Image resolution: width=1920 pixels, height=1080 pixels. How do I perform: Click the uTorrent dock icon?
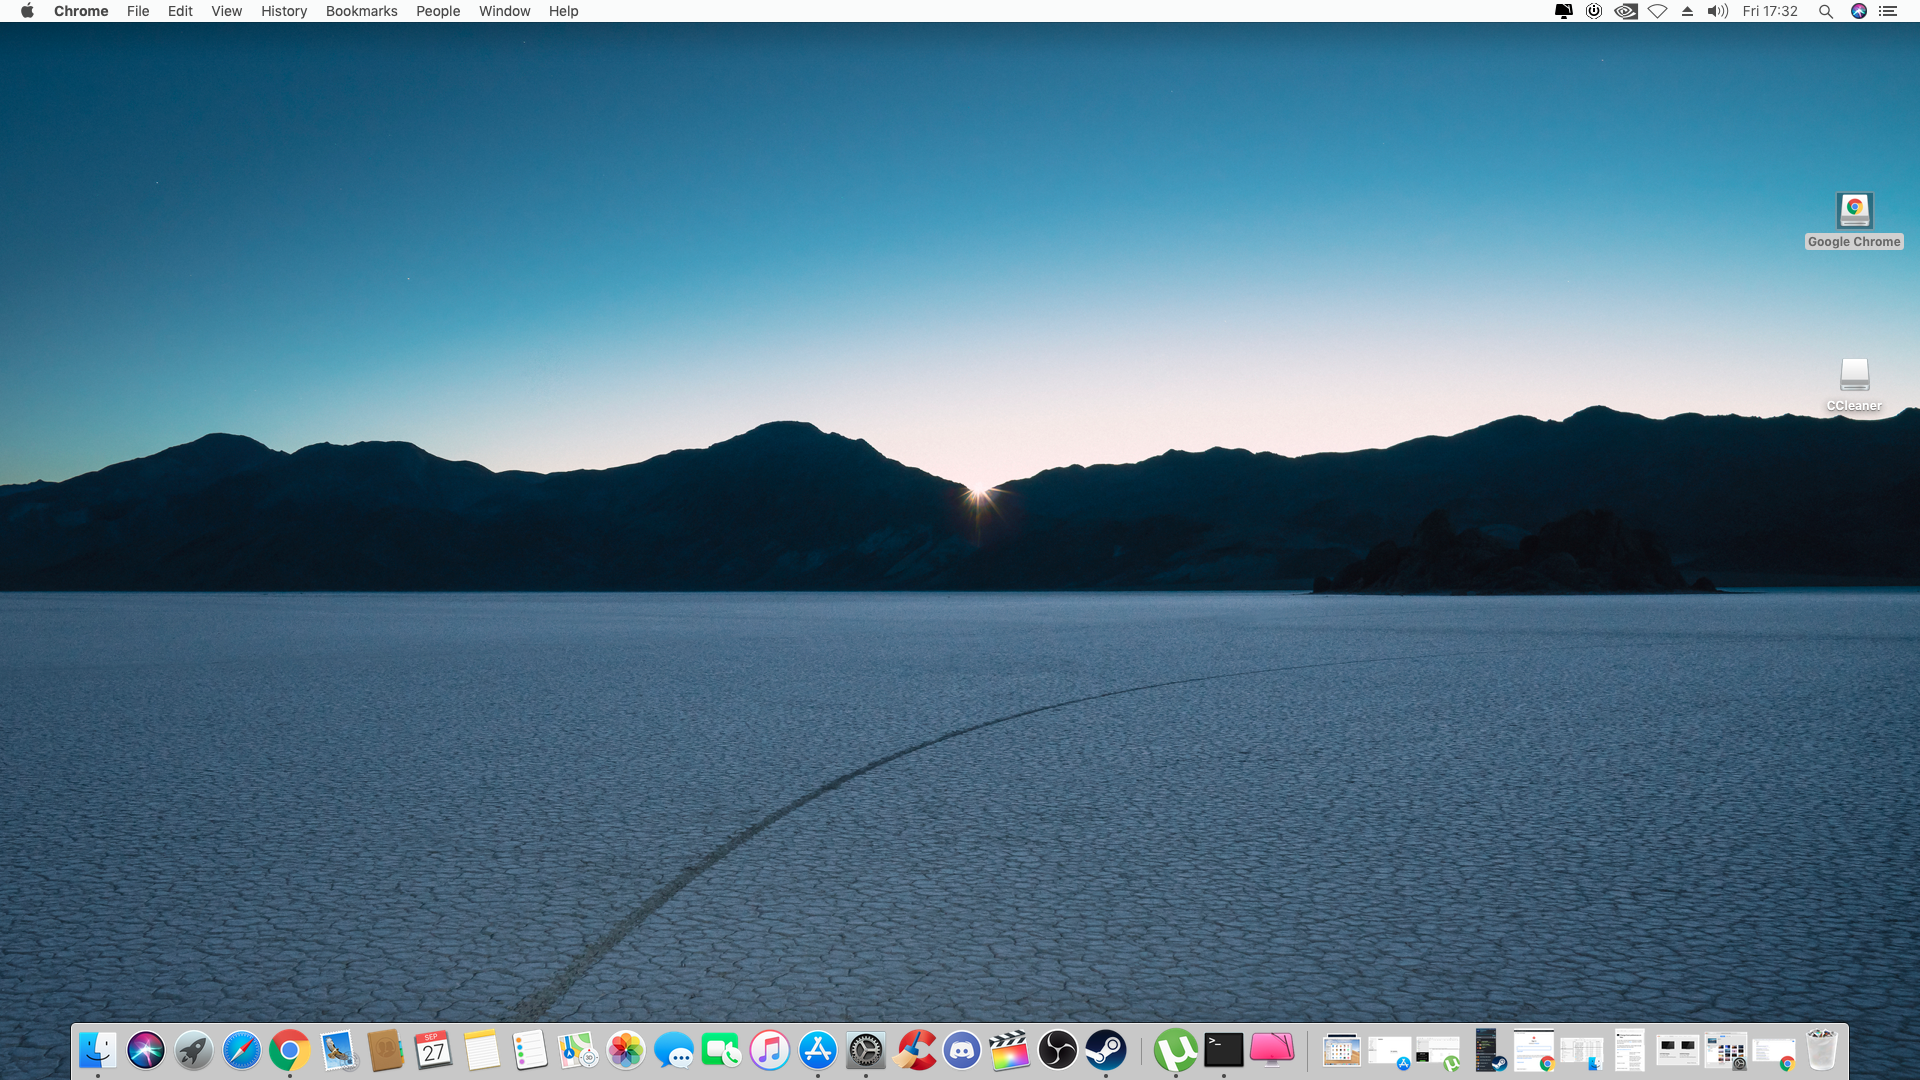[1176, 1051]
